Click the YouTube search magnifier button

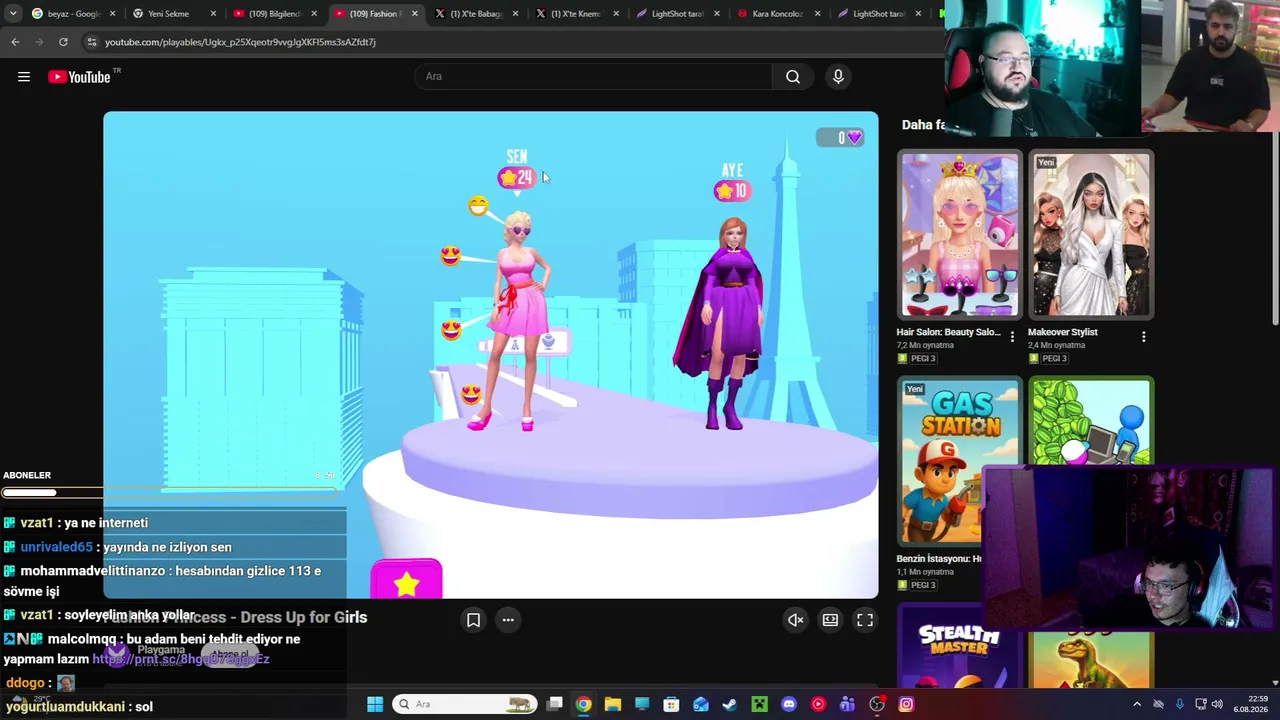click(793, 77)
